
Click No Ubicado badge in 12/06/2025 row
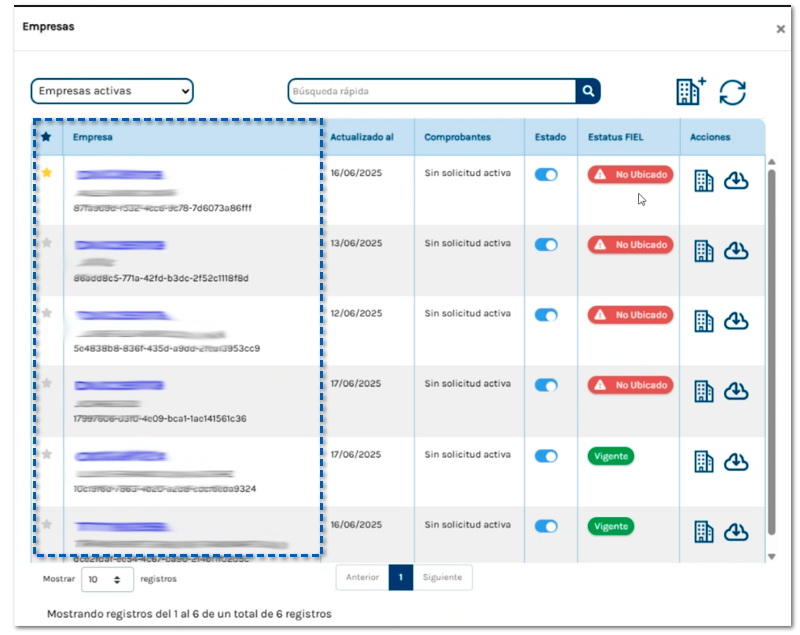pyautogui.click(x=630, y=315)
